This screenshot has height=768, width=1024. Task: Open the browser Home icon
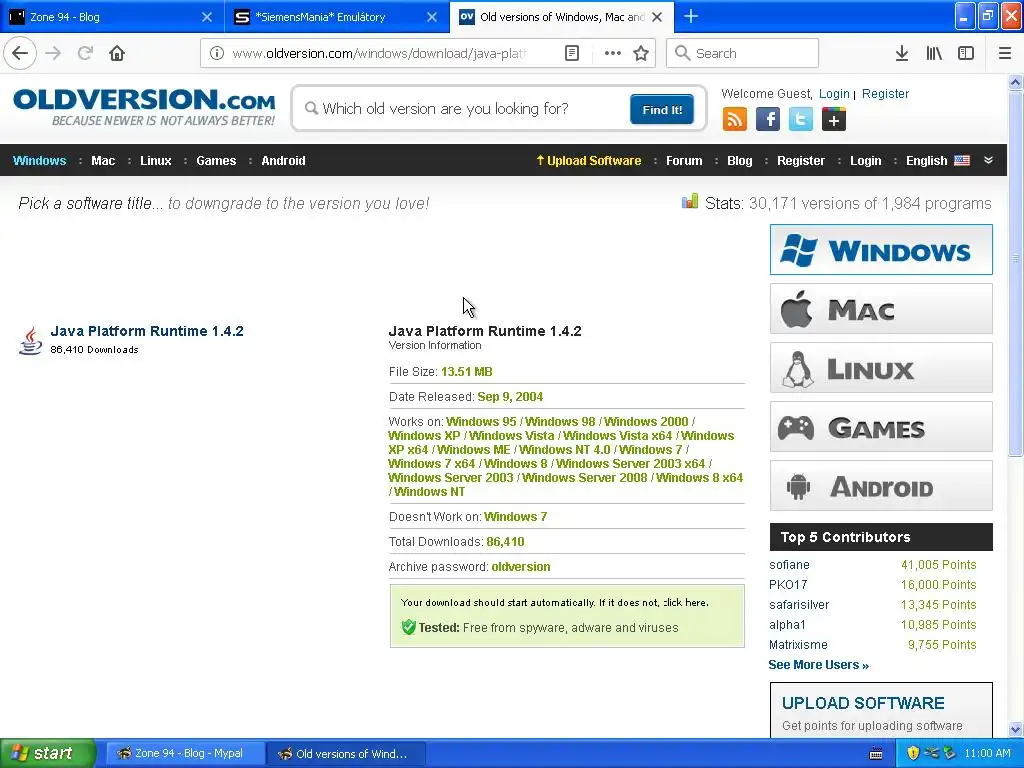[117, 53]
